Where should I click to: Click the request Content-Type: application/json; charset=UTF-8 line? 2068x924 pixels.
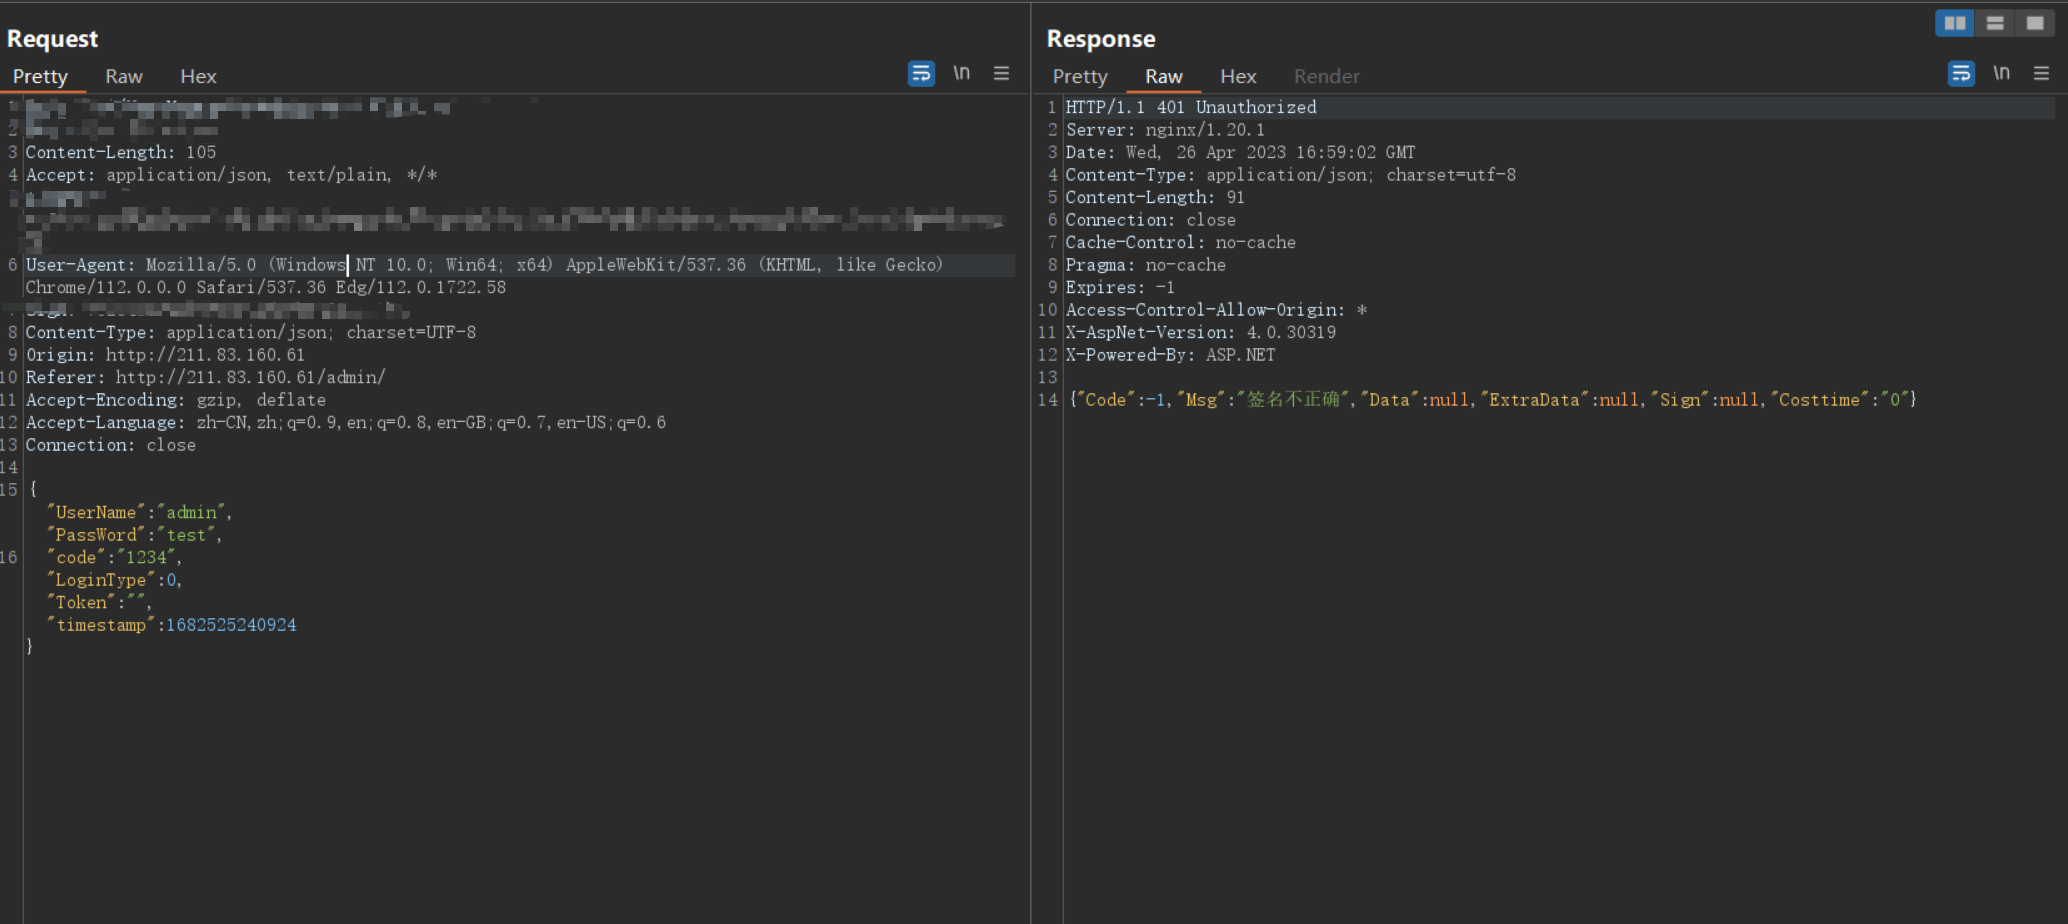tap(251, 332)
